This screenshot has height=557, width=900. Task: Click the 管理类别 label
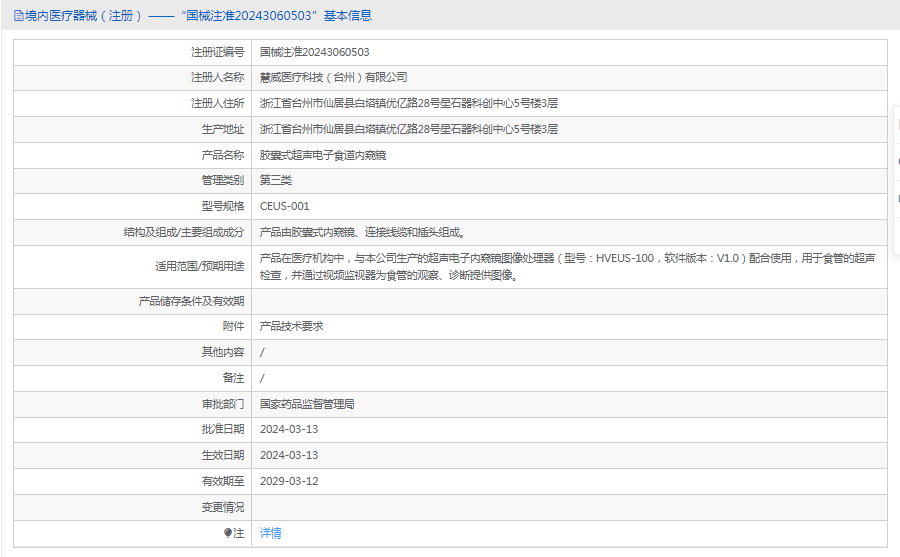click(x=223, y=180)
